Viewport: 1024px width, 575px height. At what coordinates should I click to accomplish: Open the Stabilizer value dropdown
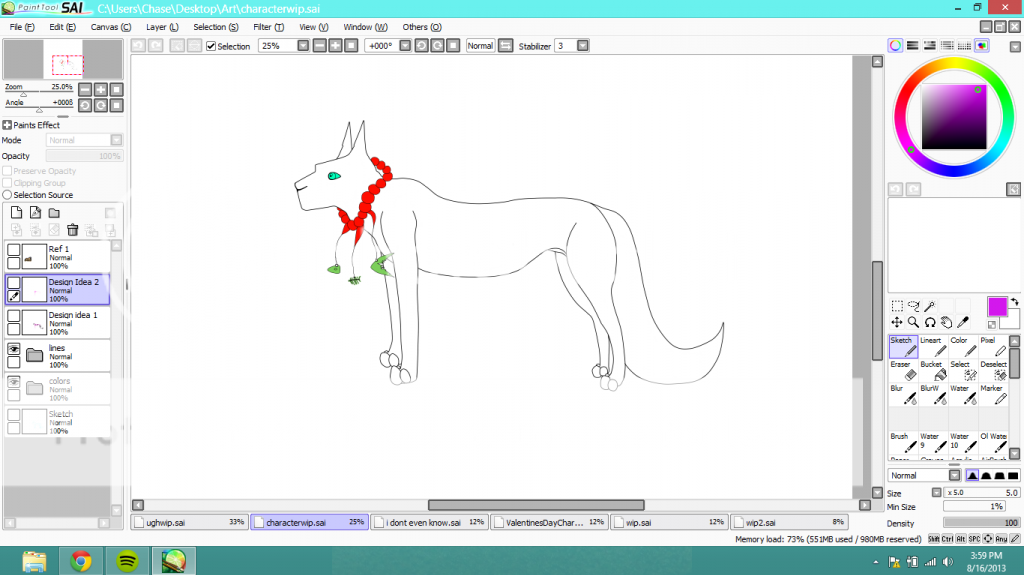pyautogui.click(x=582, y=46)
